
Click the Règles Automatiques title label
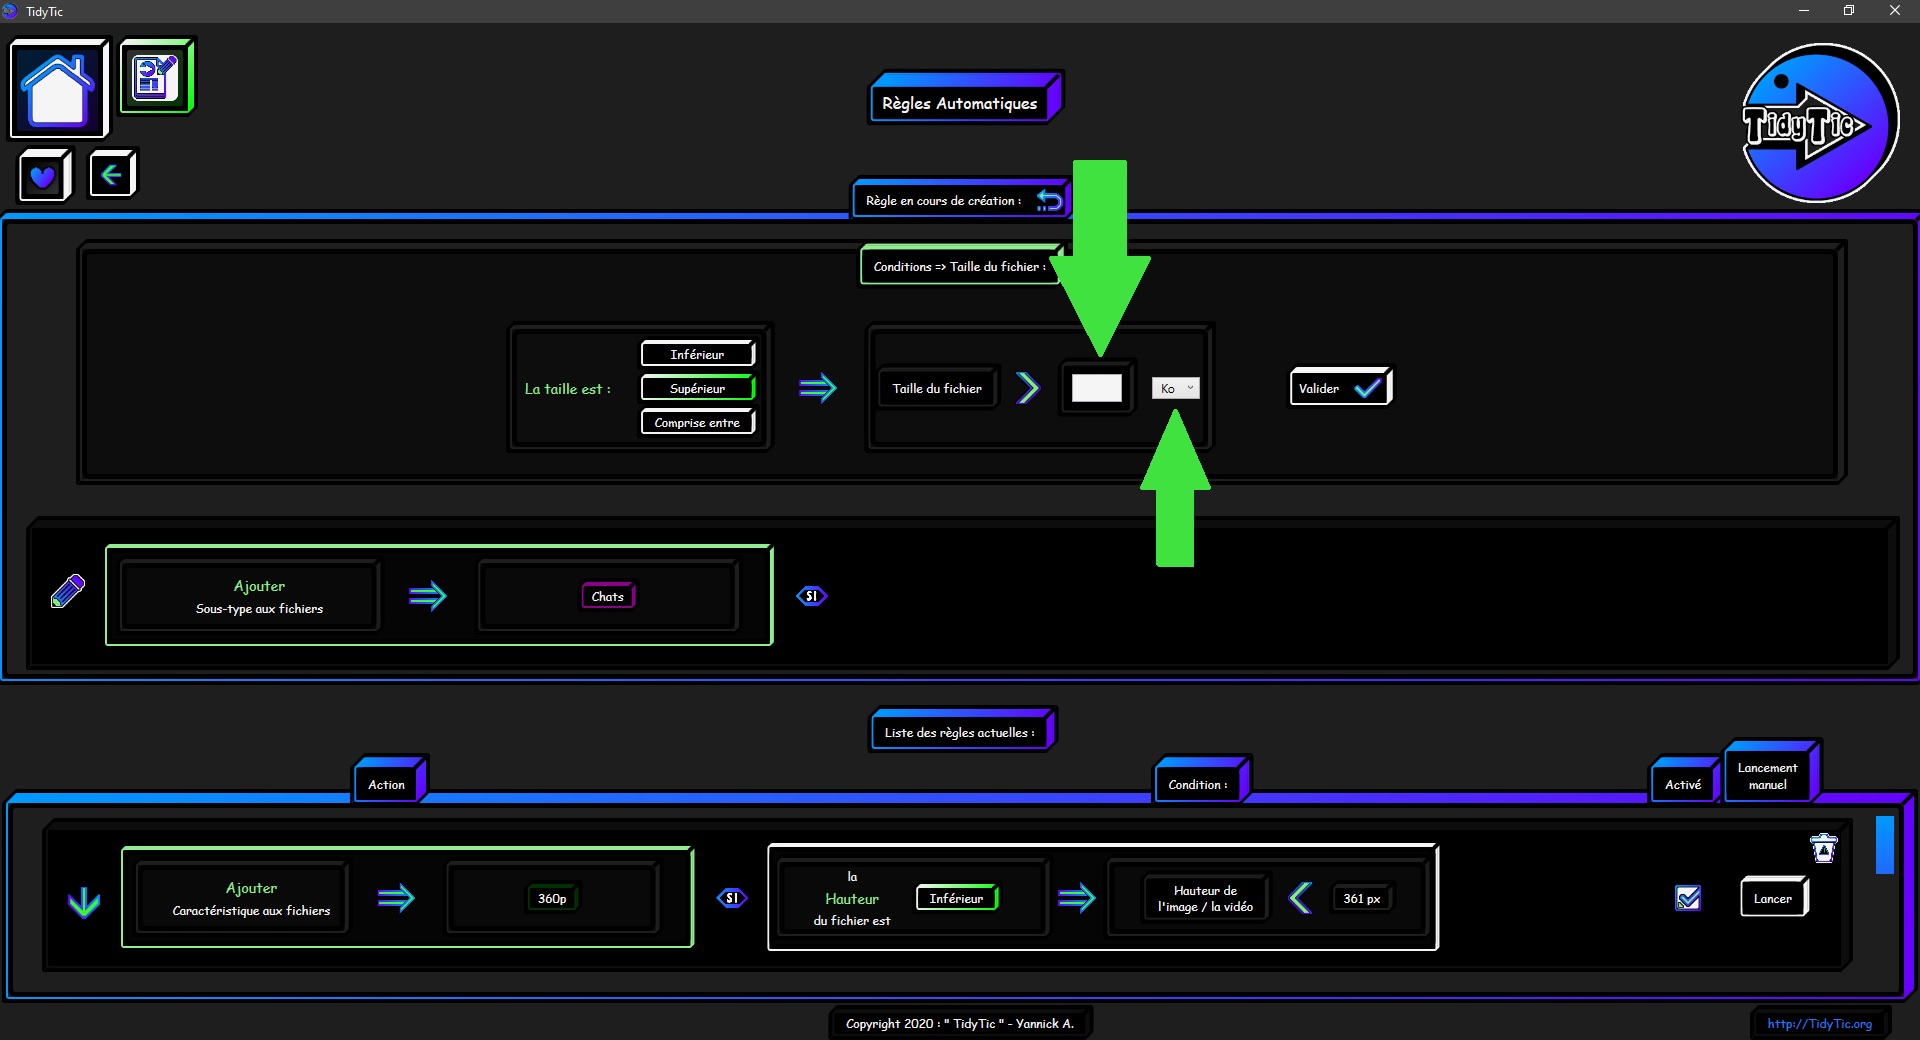coord(960,103)
